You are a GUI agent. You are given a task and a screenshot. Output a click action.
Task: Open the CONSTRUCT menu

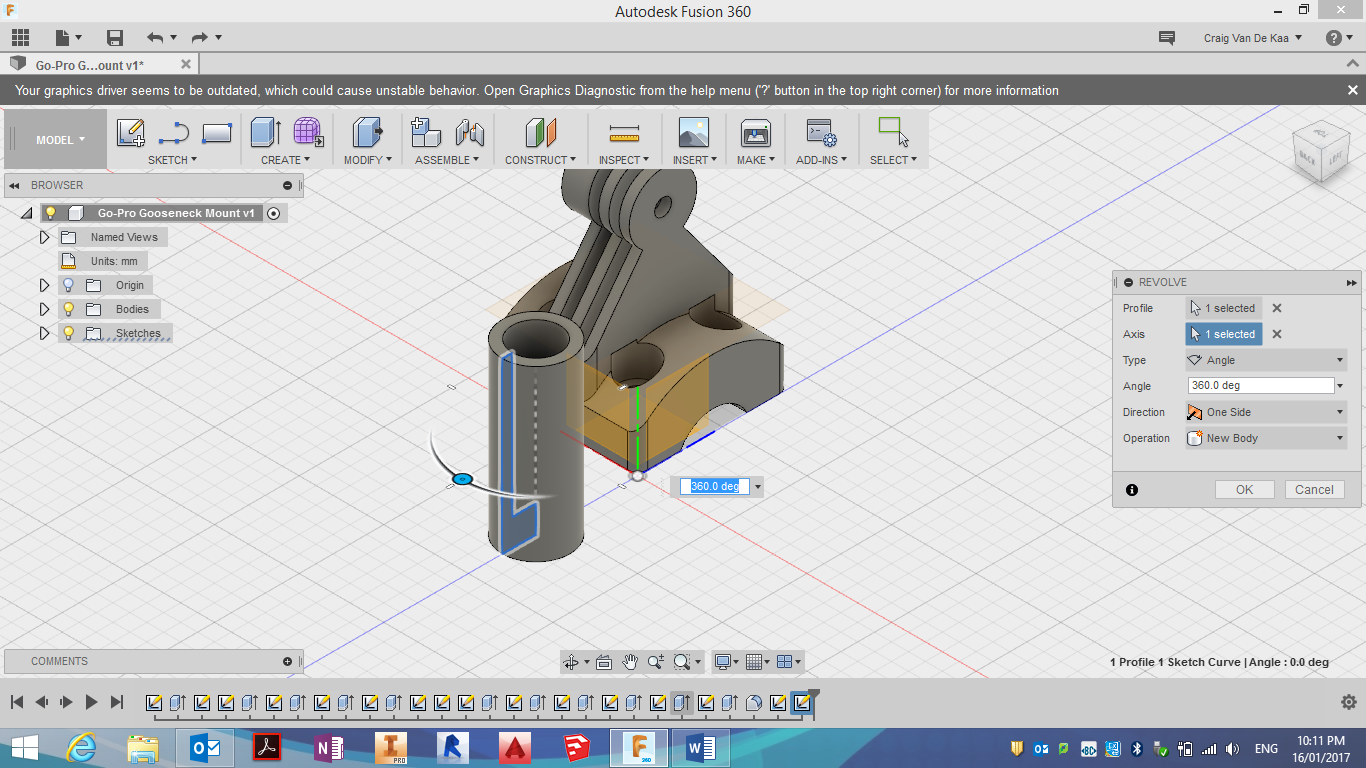point(540,160)
